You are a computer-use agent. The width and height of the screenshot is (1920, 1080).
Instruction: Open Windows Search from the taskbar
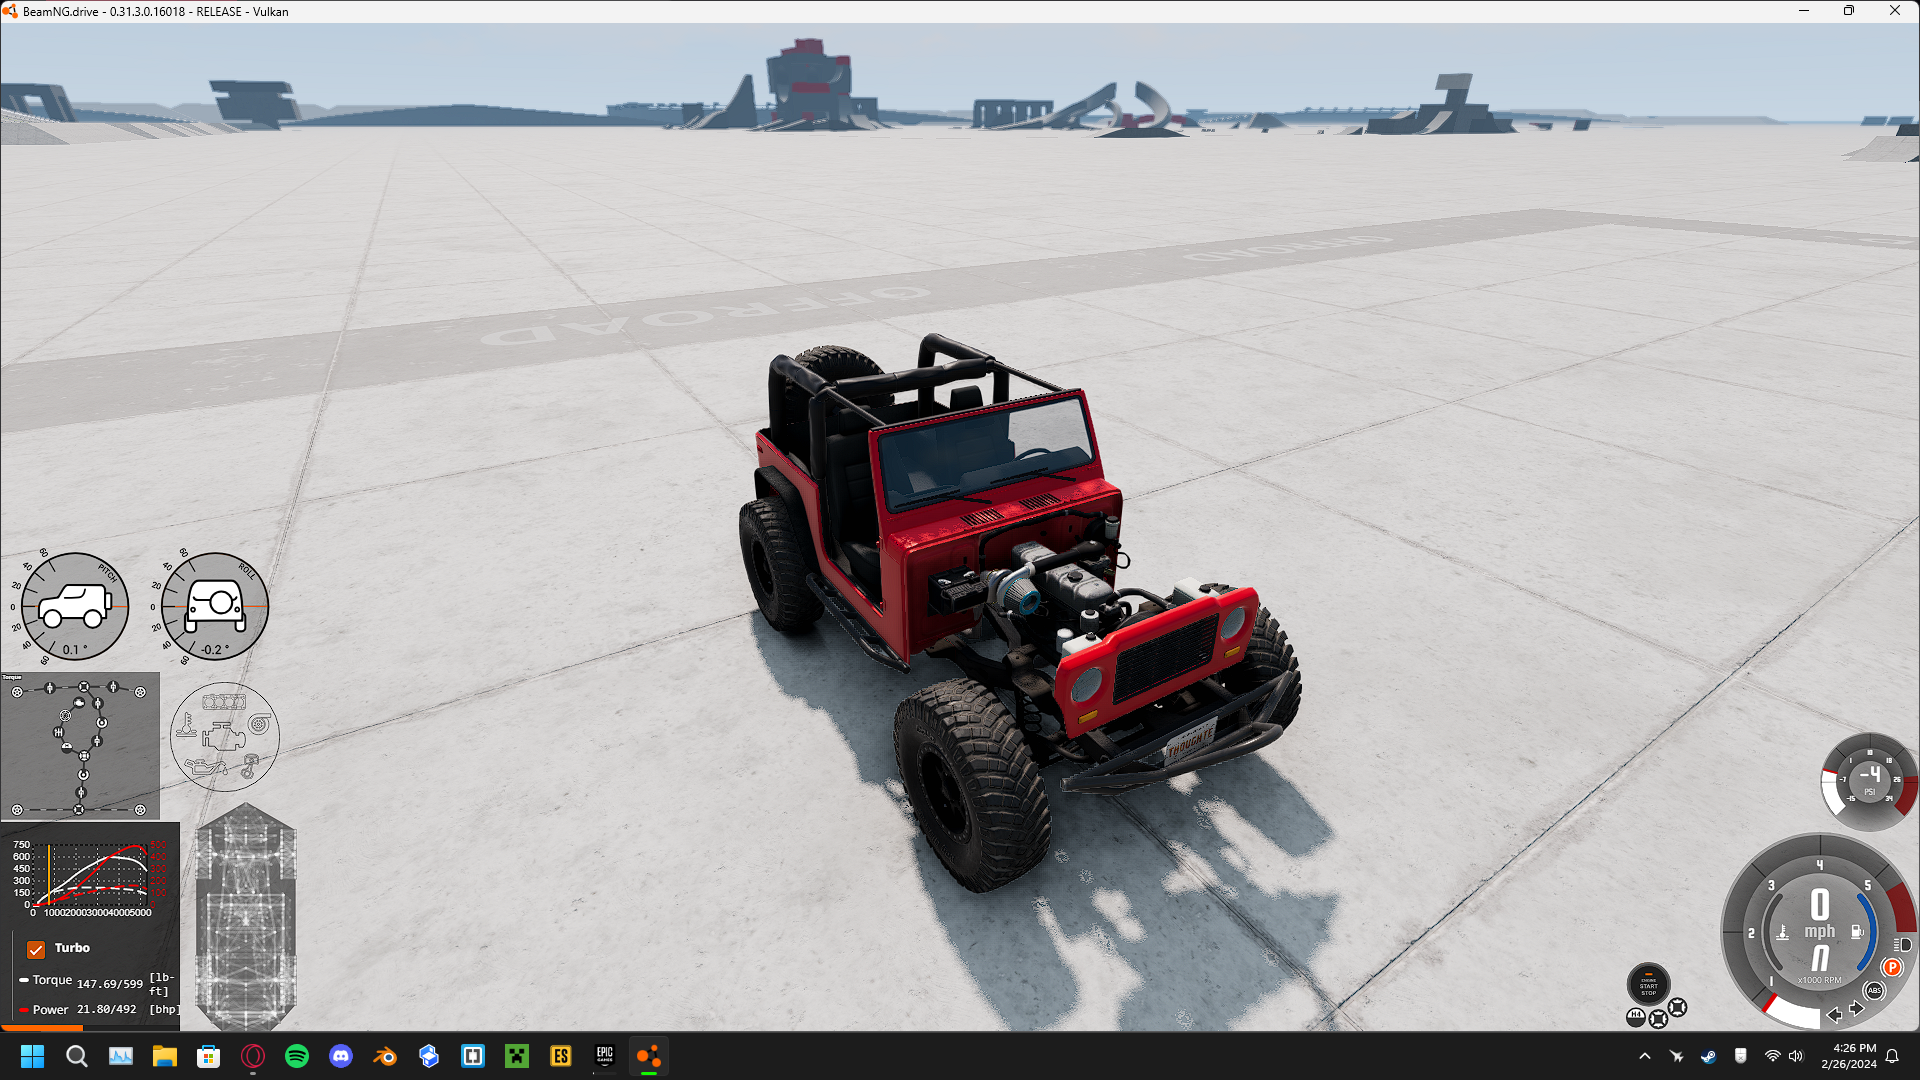76,1056
